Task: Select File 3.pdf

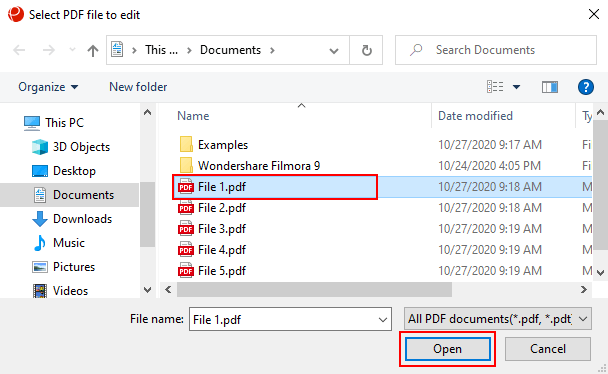Action: coord(222,229)
